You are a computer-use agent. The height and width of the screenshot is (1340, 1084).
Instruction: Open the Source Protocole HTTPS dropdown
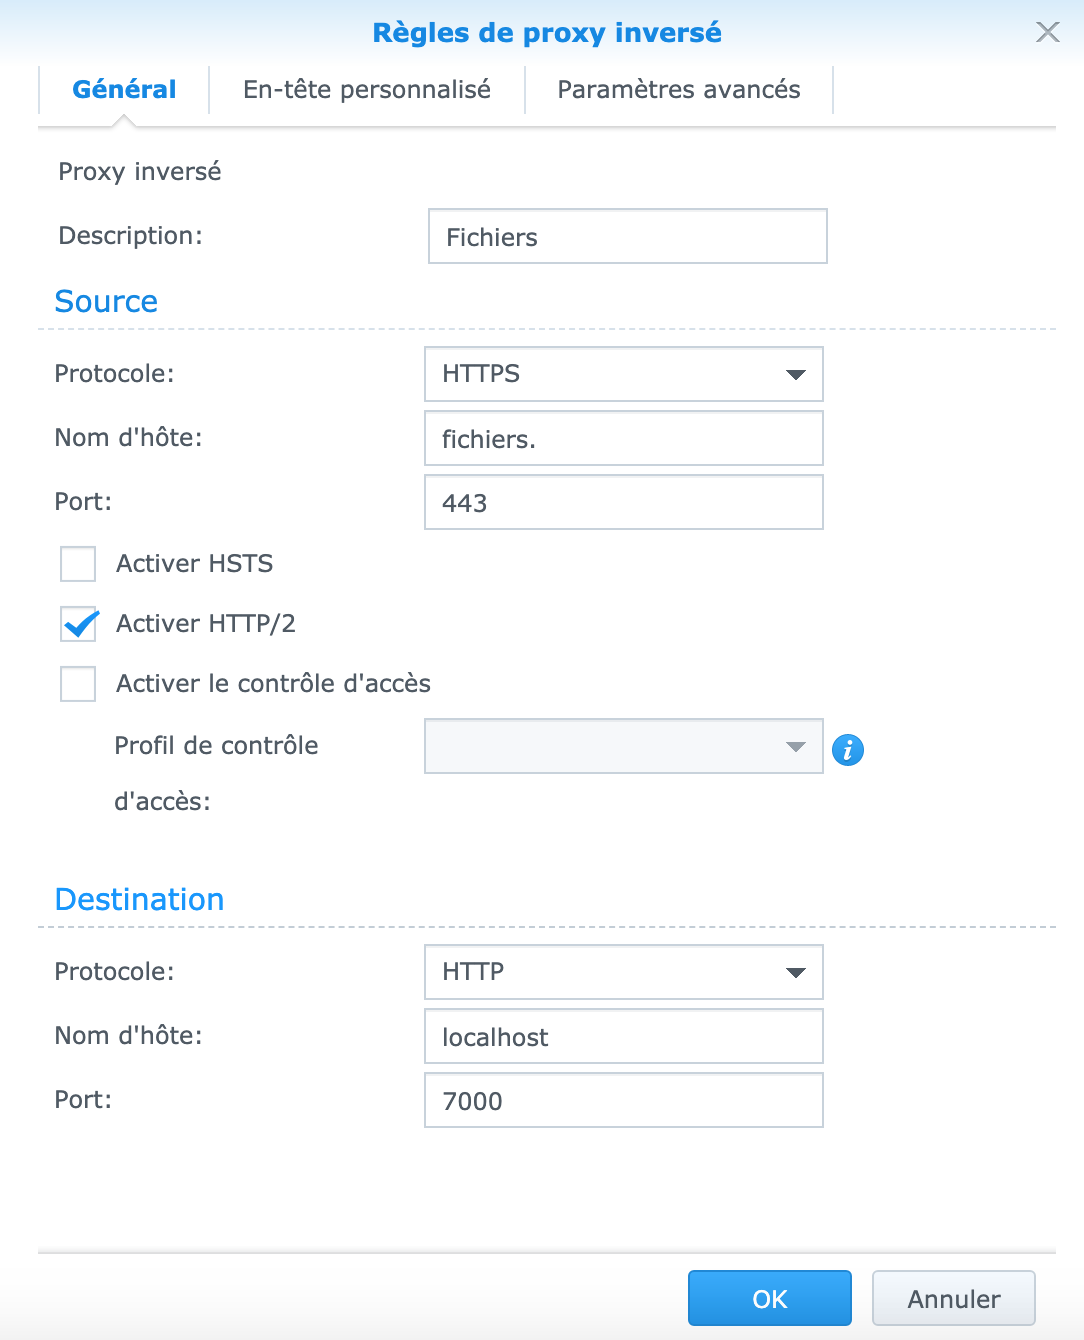coord(624,374)
